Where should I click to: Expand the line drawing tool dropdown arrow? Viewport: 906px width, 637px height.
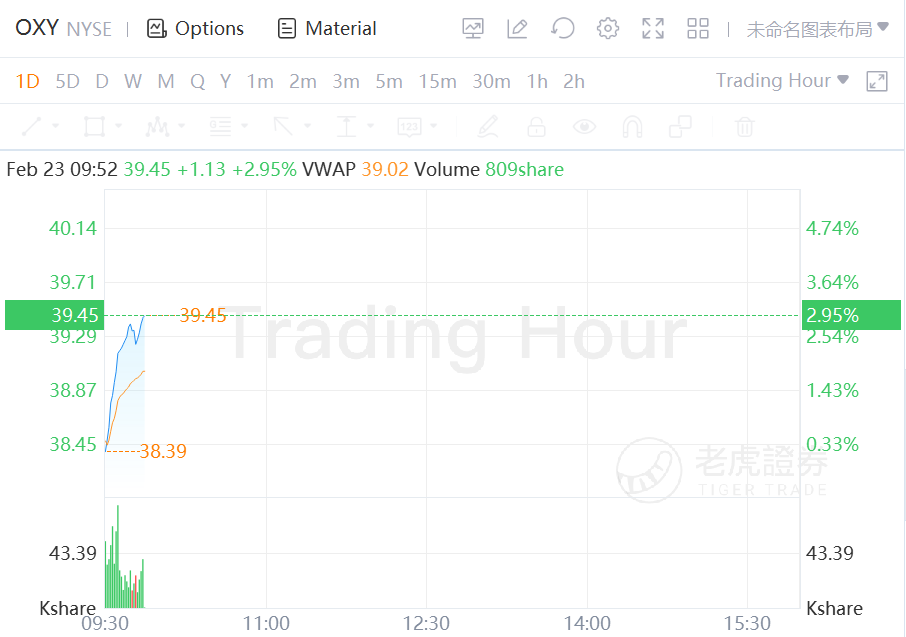[55, 127]
